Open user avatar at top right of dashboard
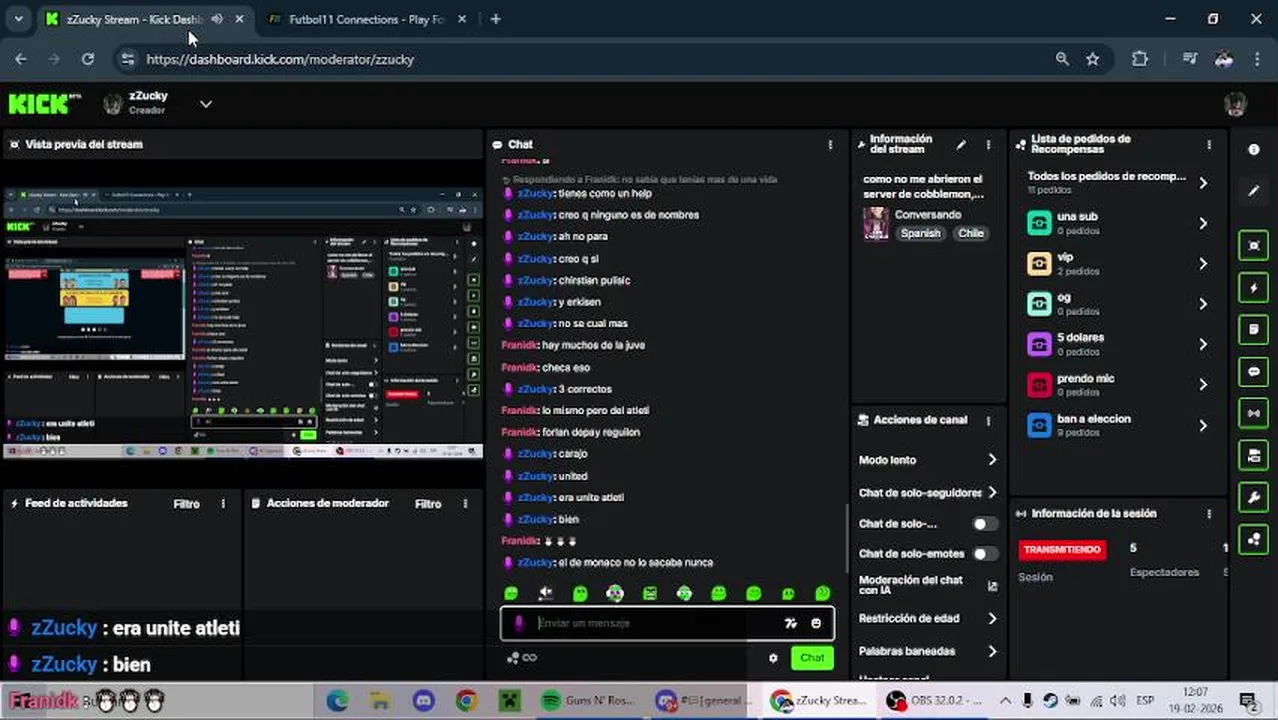The width and height of the screenshot is (1278, 720). 1236,104
